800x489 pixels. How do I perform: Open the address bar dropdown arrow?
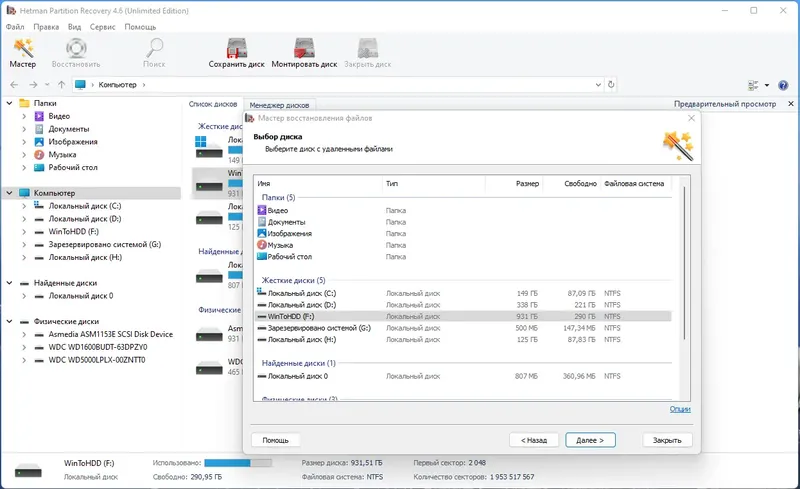598,85
